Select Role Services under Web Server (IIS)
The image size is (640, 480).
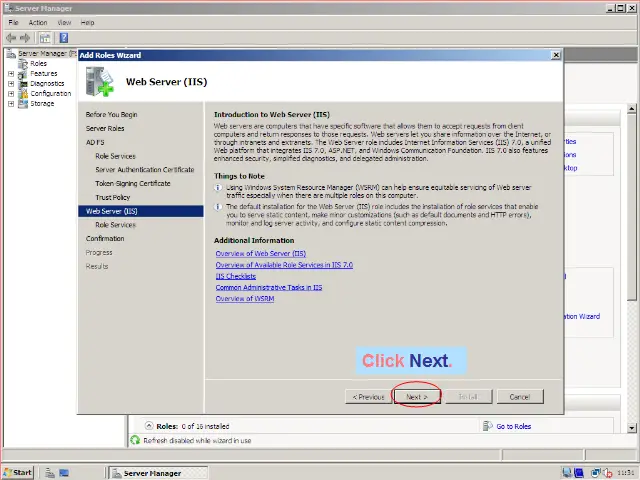116,225
